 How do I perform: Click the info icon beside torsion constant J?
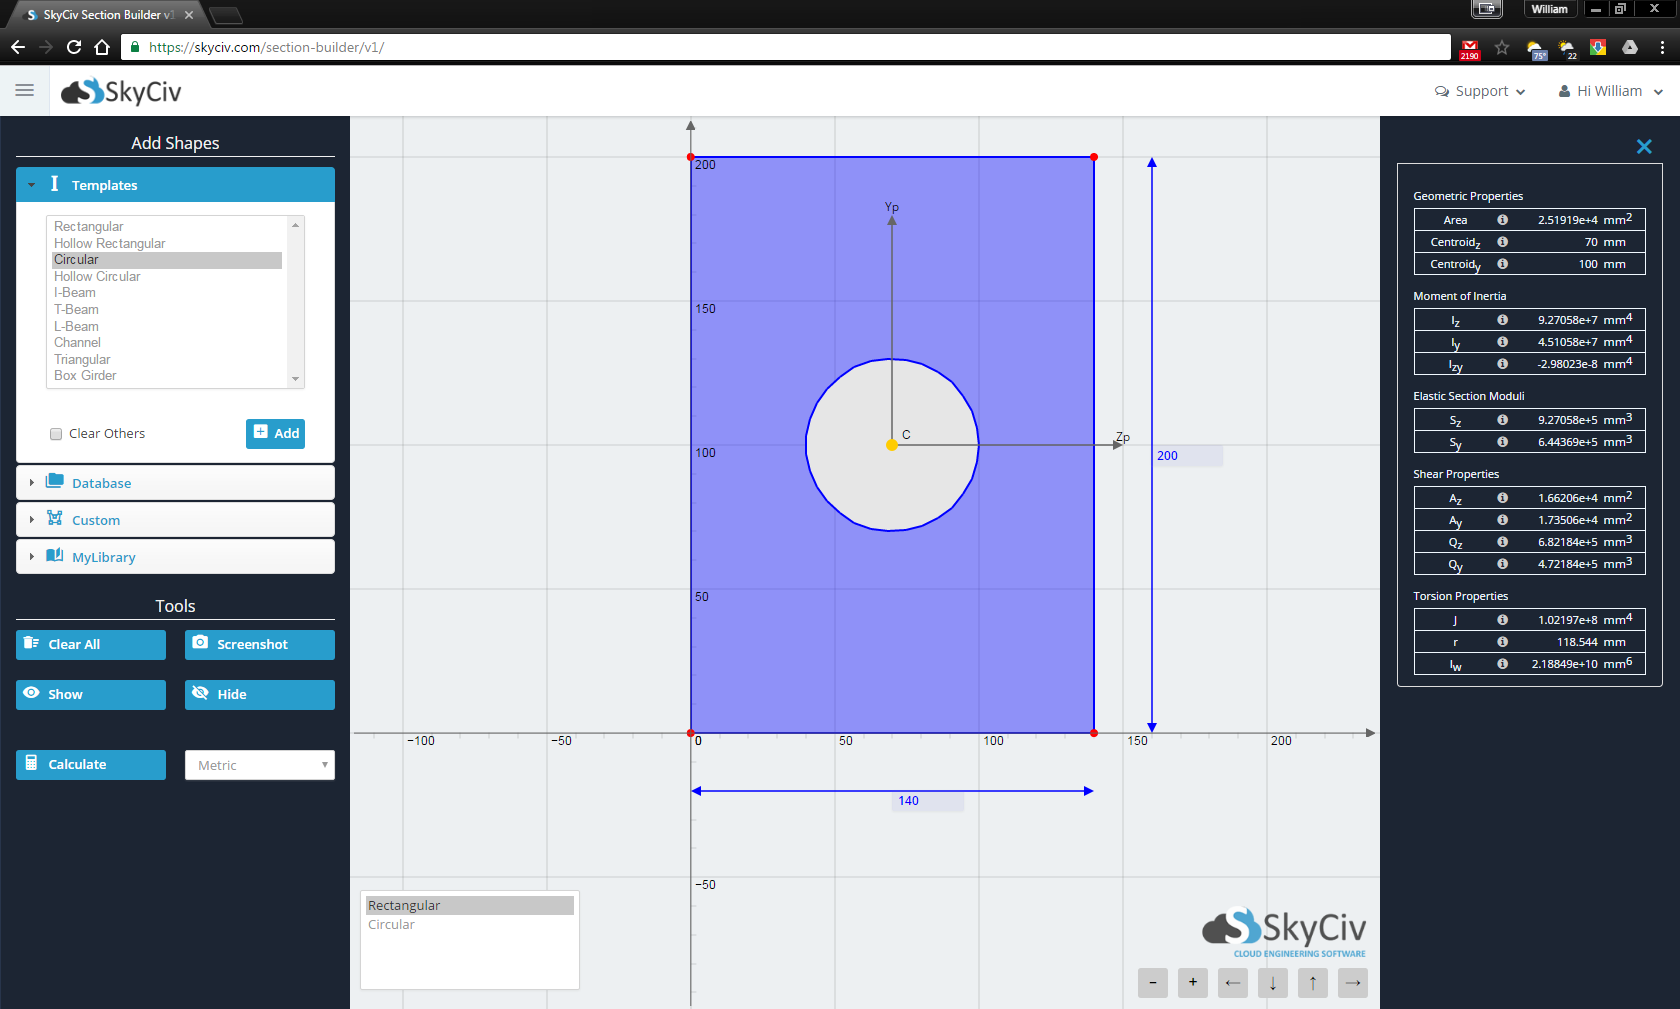pyautogui.click(x=1502, y=620)
